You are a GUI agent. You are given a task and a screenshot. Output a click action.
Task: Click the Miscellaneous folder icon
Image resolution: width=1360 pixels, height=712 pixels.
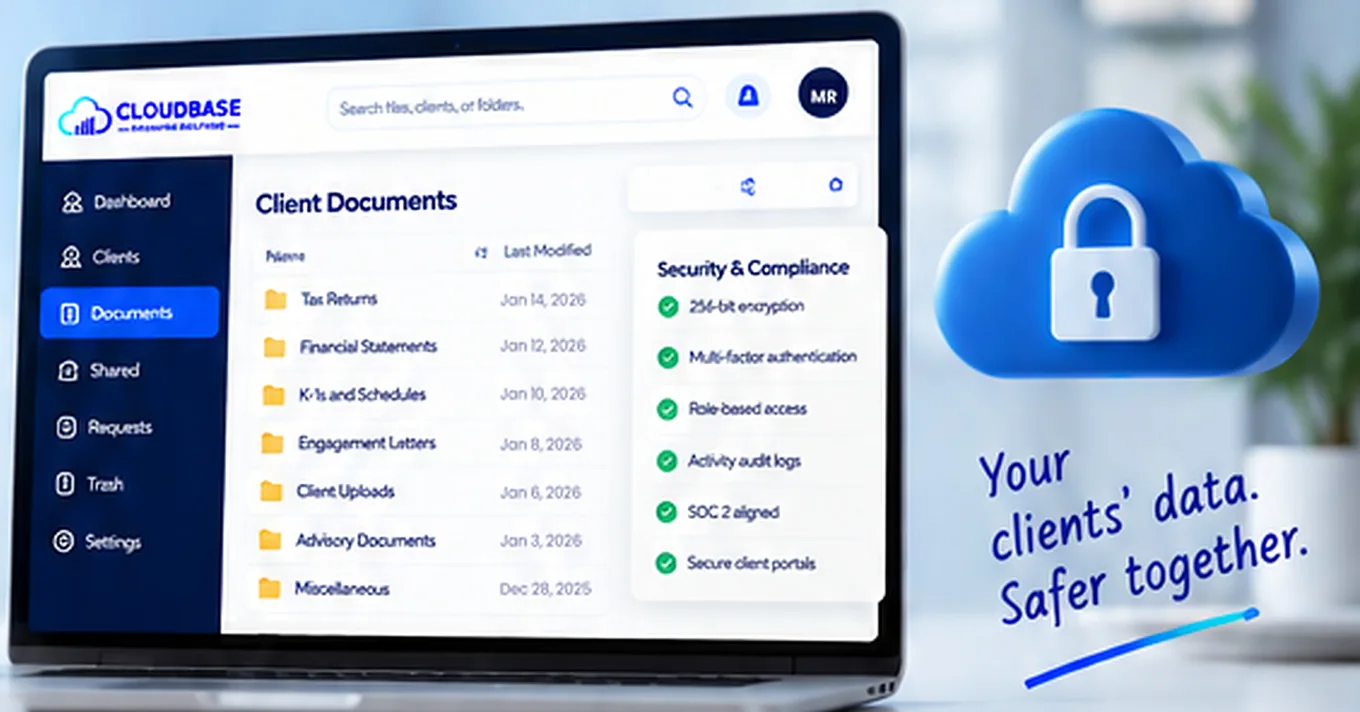point(269,588)
